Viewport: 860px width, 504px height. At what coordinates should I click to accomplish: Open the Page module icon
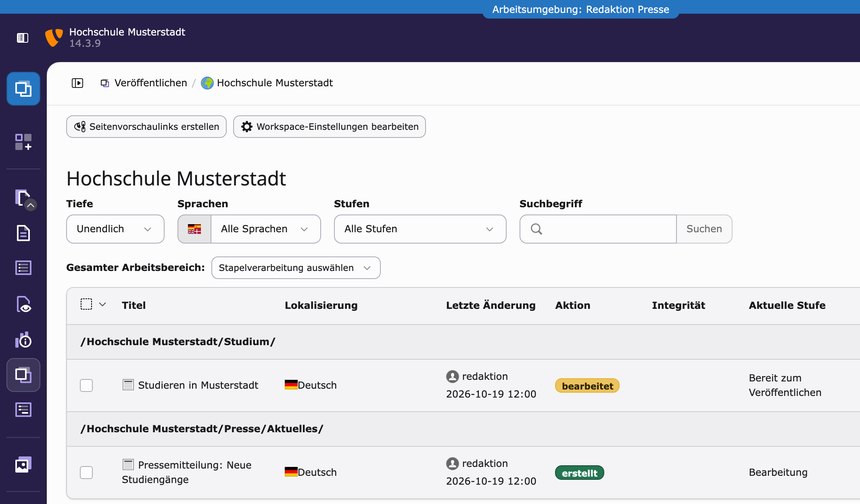[x=23, y=233]
